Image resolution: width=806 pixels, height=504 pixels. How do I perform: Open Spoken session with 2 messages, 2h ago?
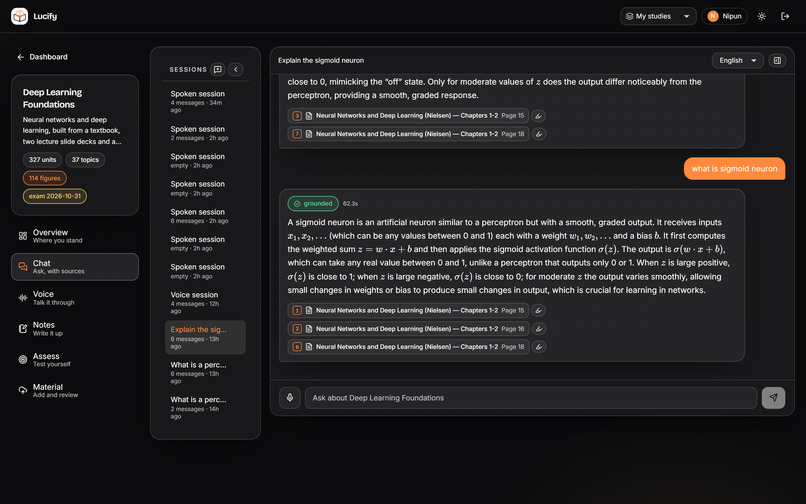[205, 133]
